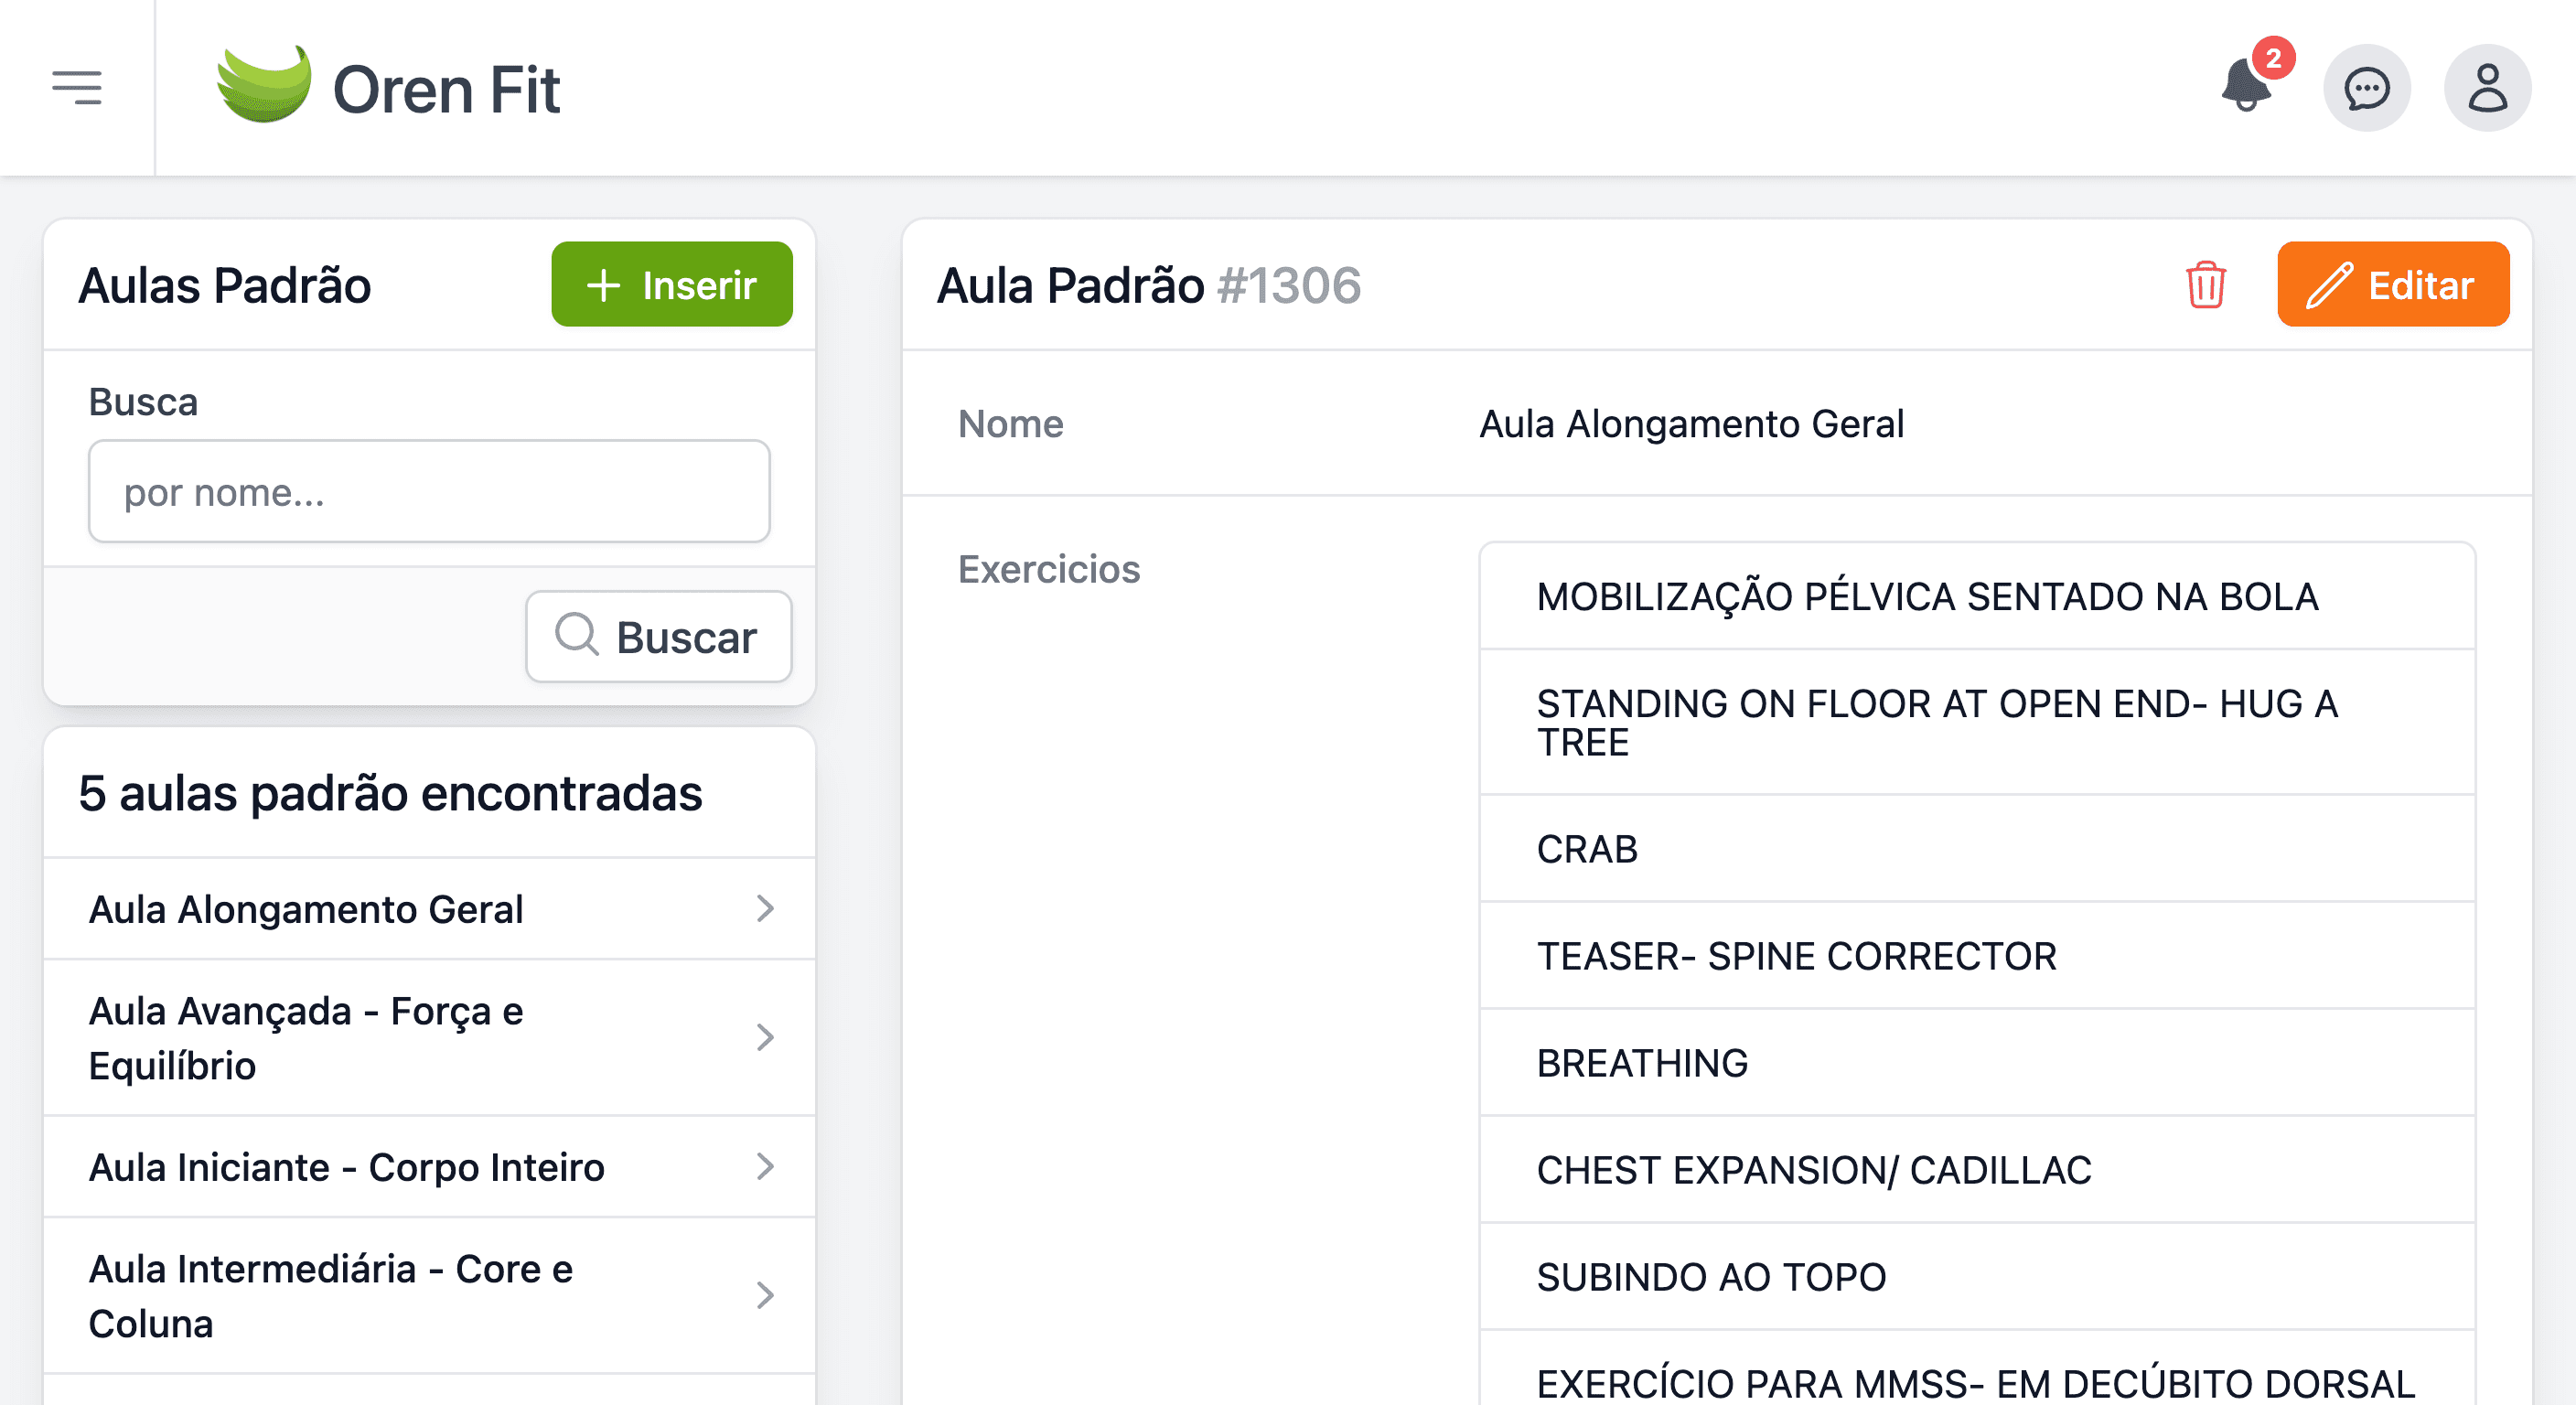
Task: Focus the 'por nome...' search field
Action: [429, 492]
